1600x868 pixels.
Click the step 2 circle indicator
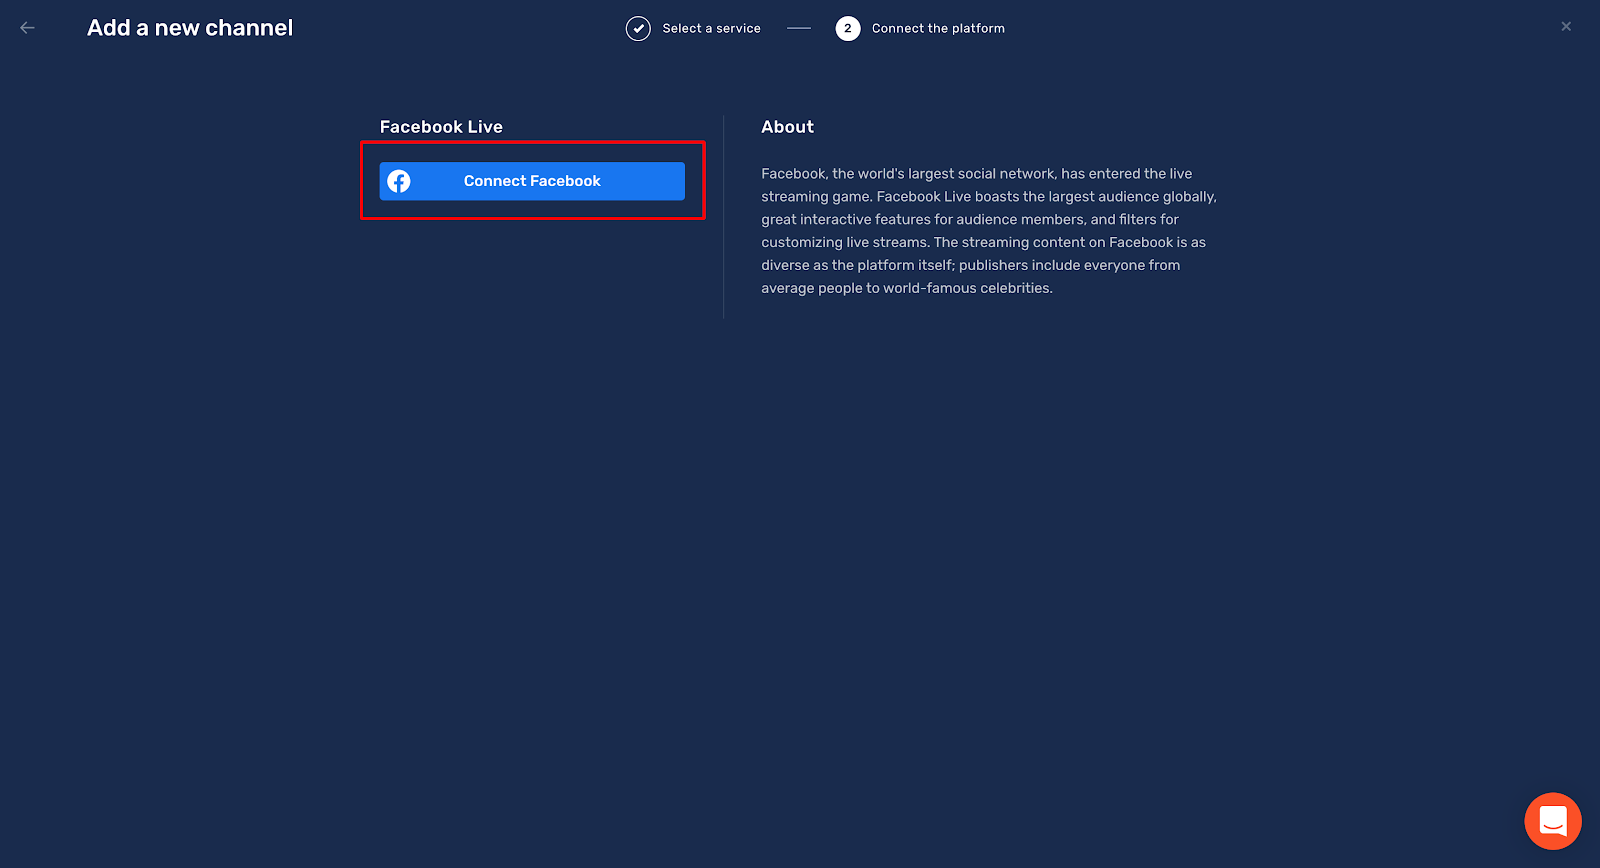848,28
